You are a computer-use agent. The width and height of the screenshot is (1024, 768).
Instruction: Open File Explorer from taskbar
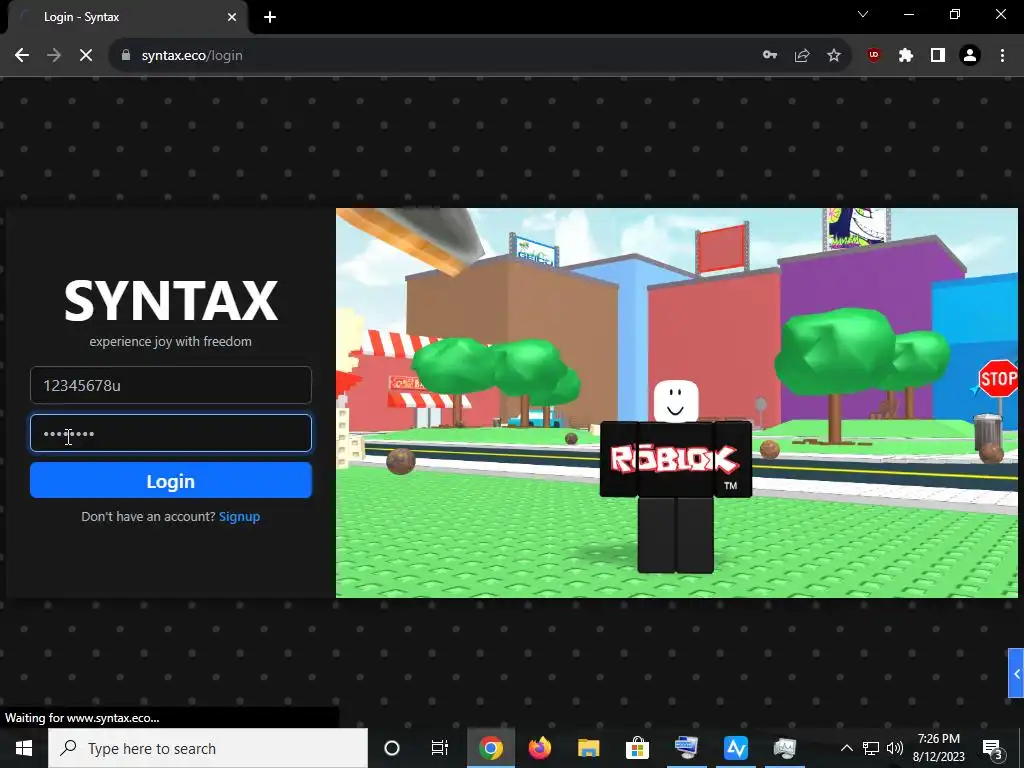click(x=588, y=748)
